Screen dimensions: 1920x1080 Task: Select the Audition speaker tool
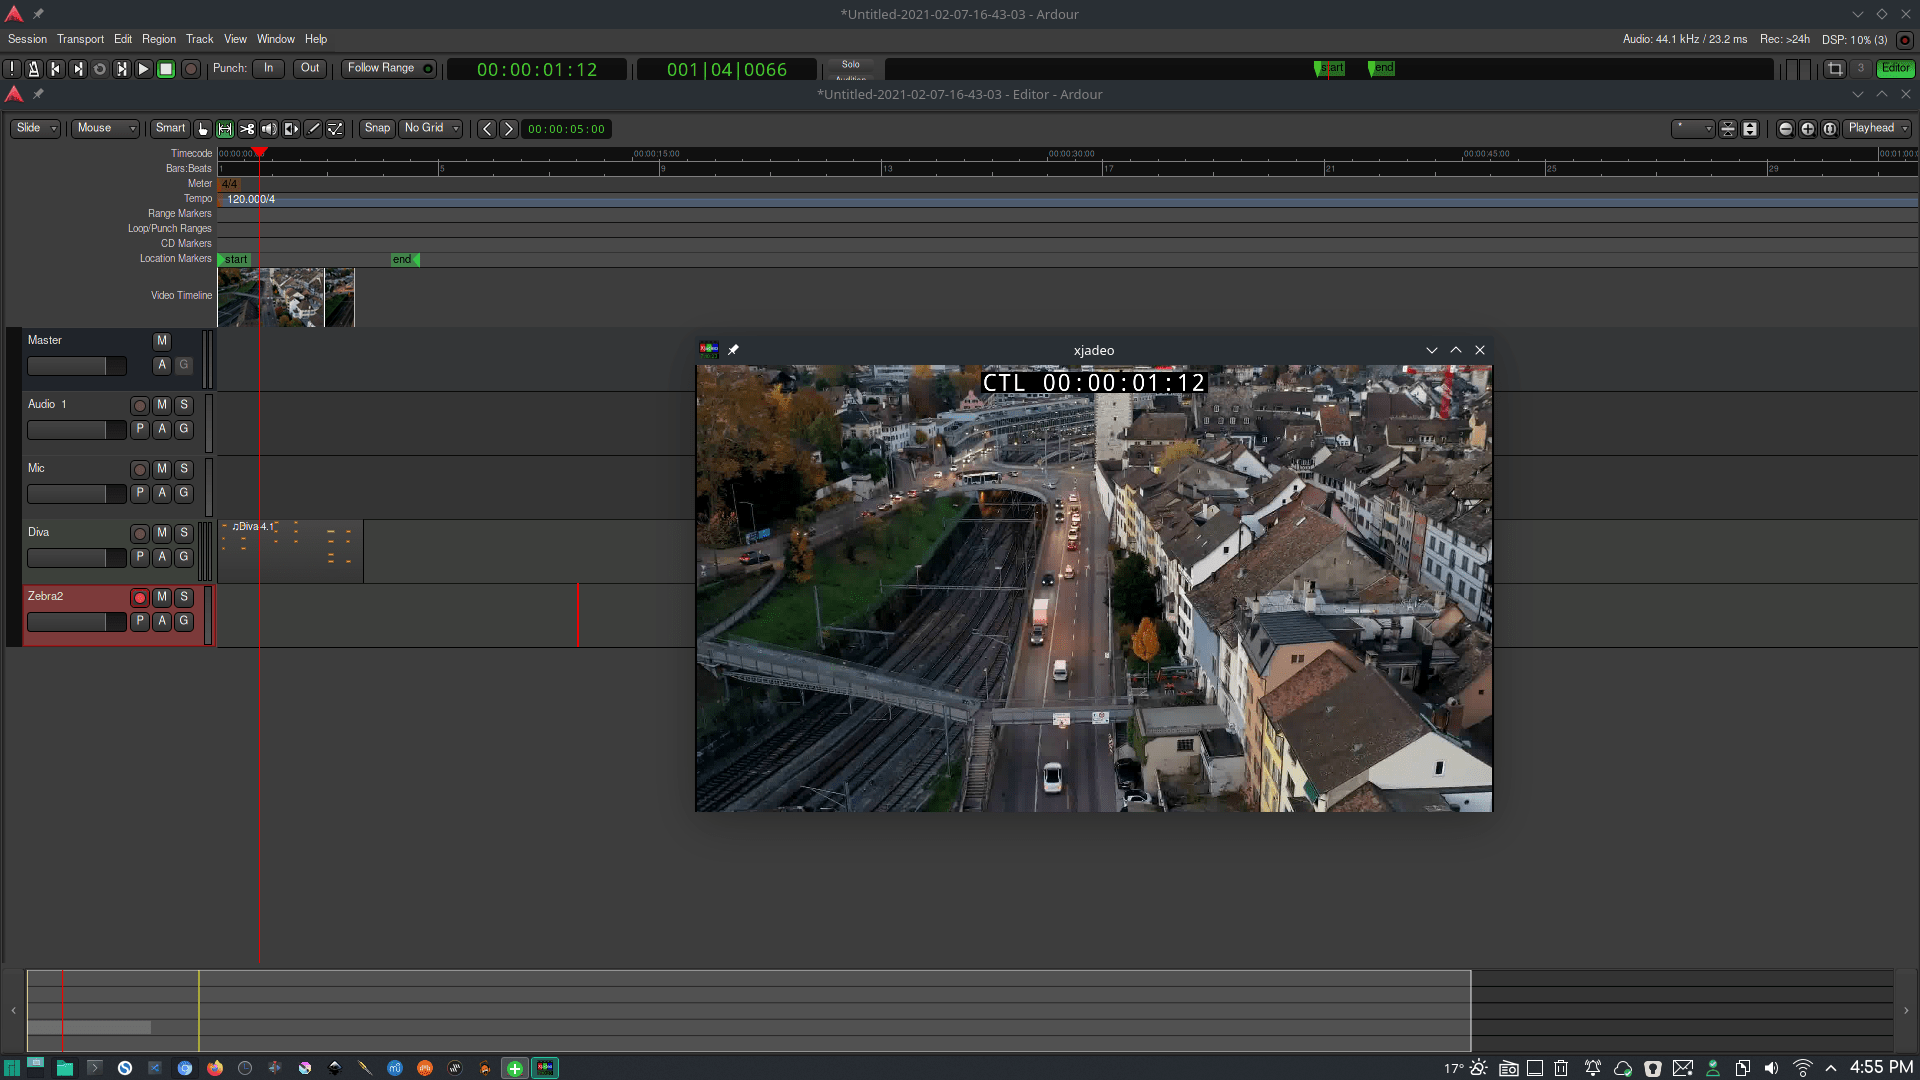pyautogui.click(x=269, y=129)
